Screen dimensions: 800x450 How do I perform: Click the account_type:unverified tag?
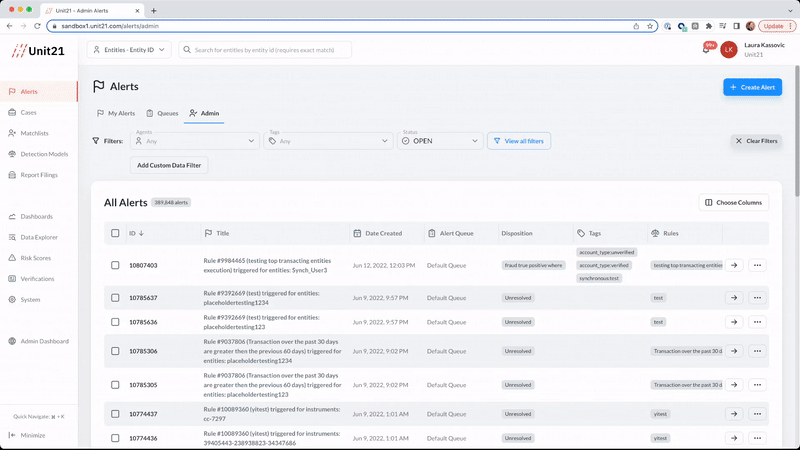pos(606,253)
